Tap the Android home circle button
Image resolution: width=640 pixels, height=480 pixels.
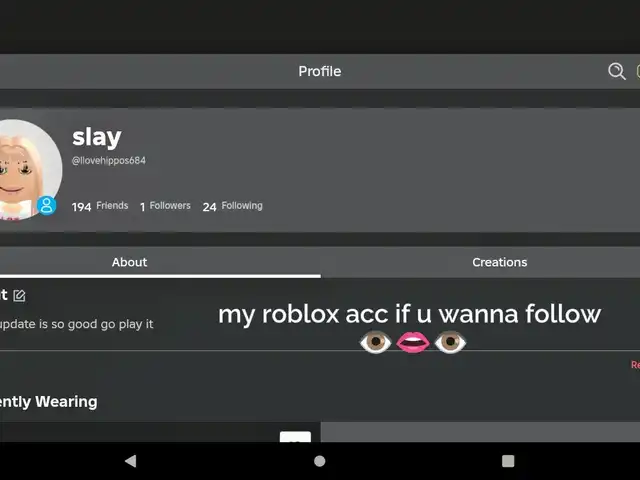click(320, 461)
